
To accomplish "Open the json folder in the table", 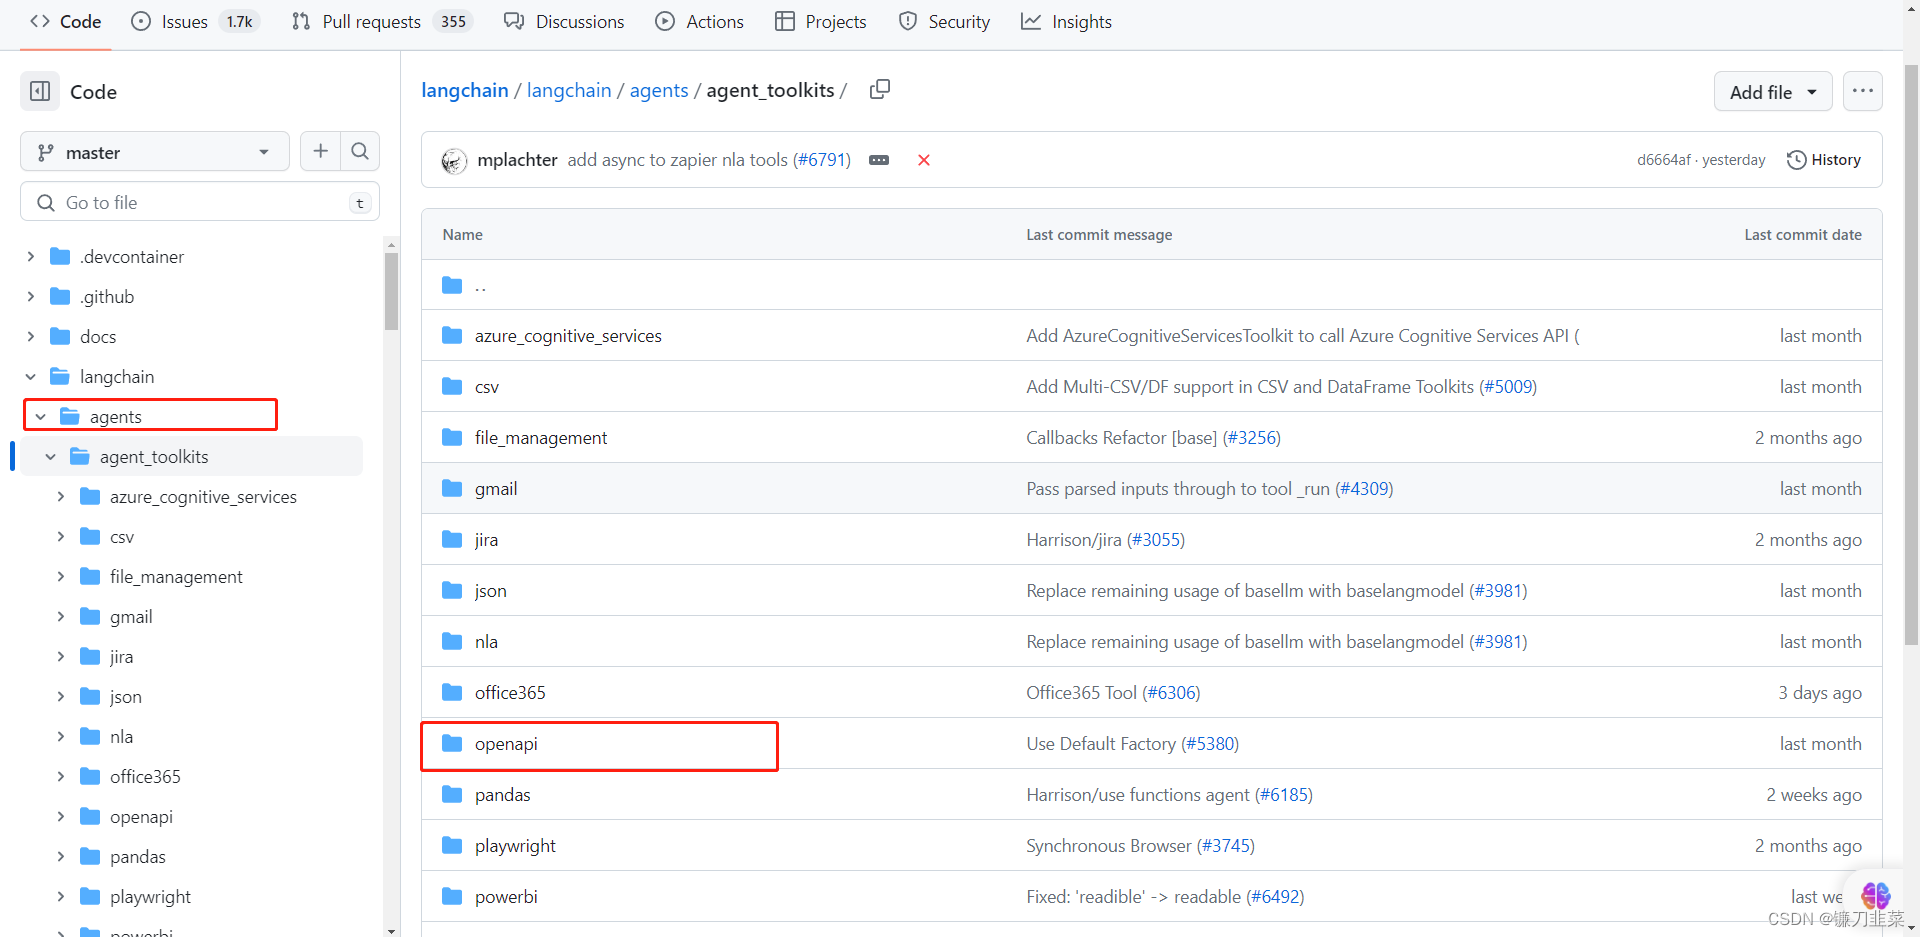I will click(x=491, y=590).
